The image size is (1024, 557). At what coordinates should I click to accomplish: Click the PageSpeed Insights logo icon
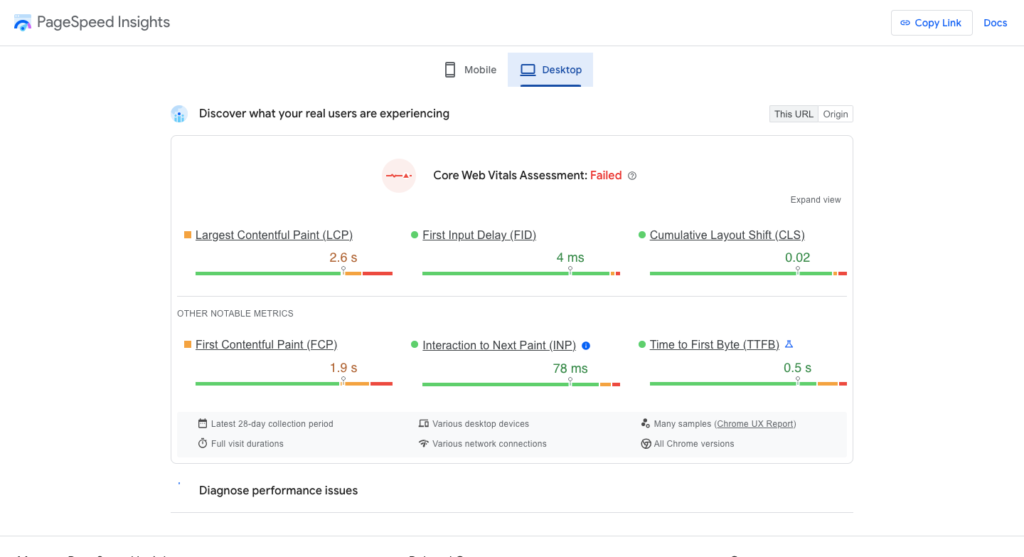[22, 23]
